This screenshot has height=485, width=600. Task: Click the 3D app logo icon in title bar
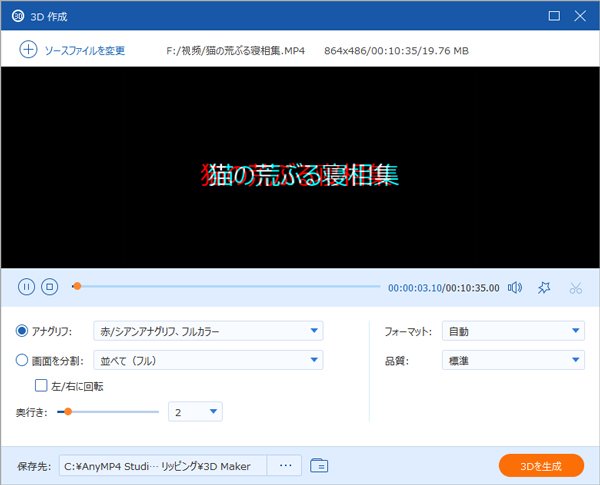pos(18,16)
